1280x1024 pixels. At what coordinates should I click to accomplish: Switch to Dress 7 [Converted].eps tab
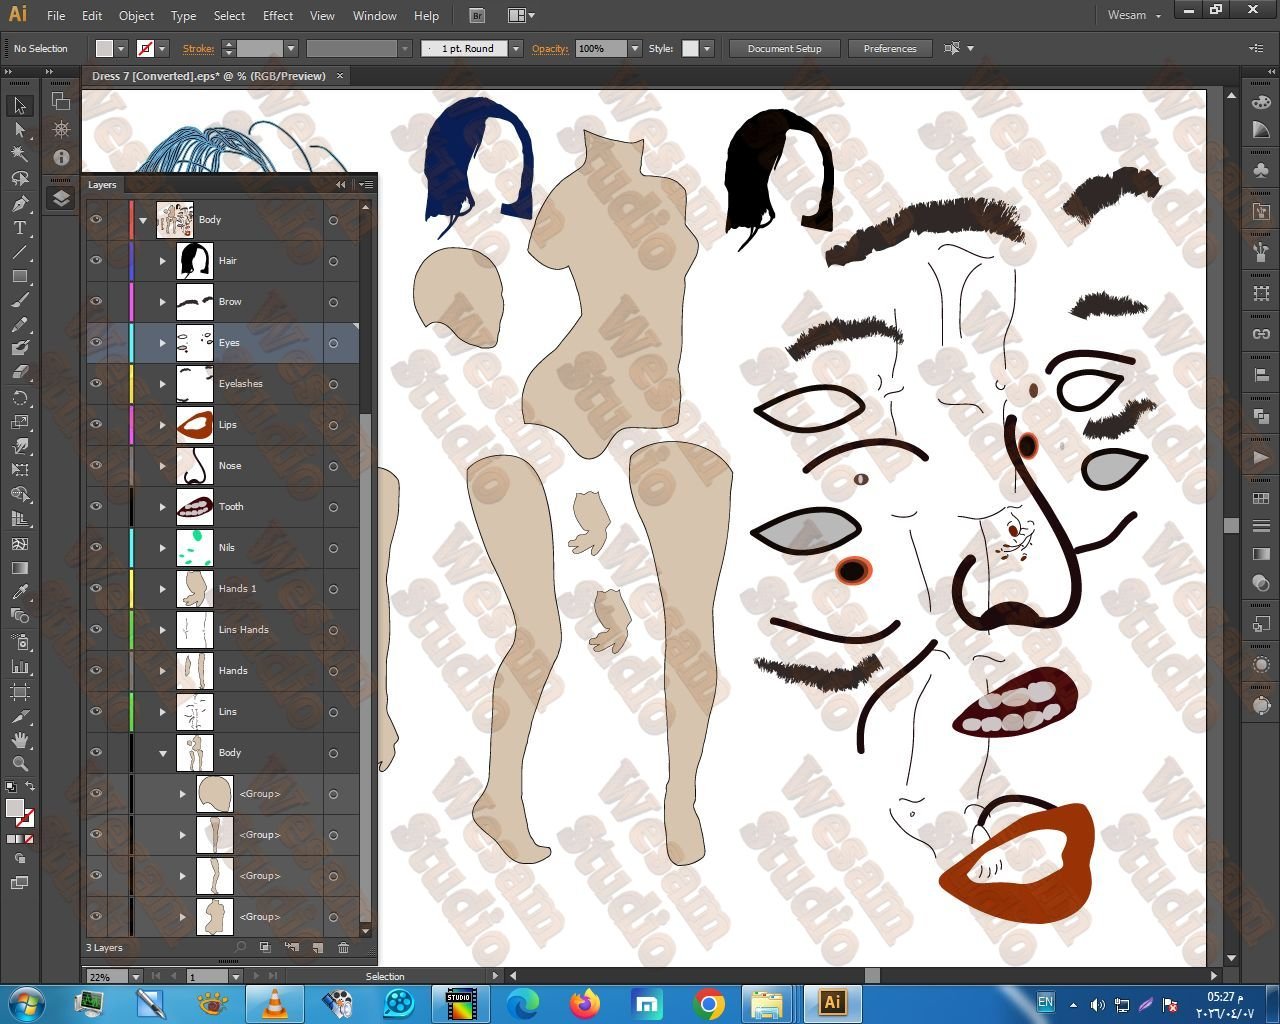click(209, 76)
